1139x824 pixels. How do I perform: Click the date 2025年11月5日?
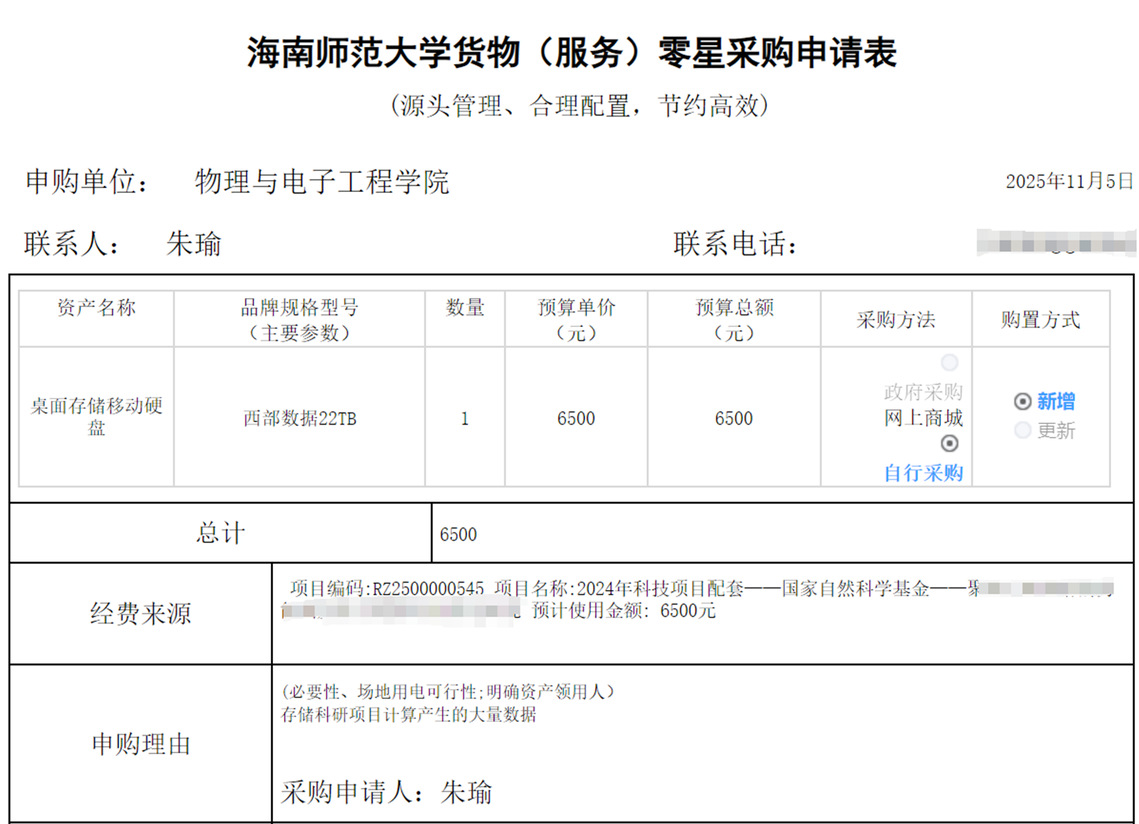coord(1069,181)
